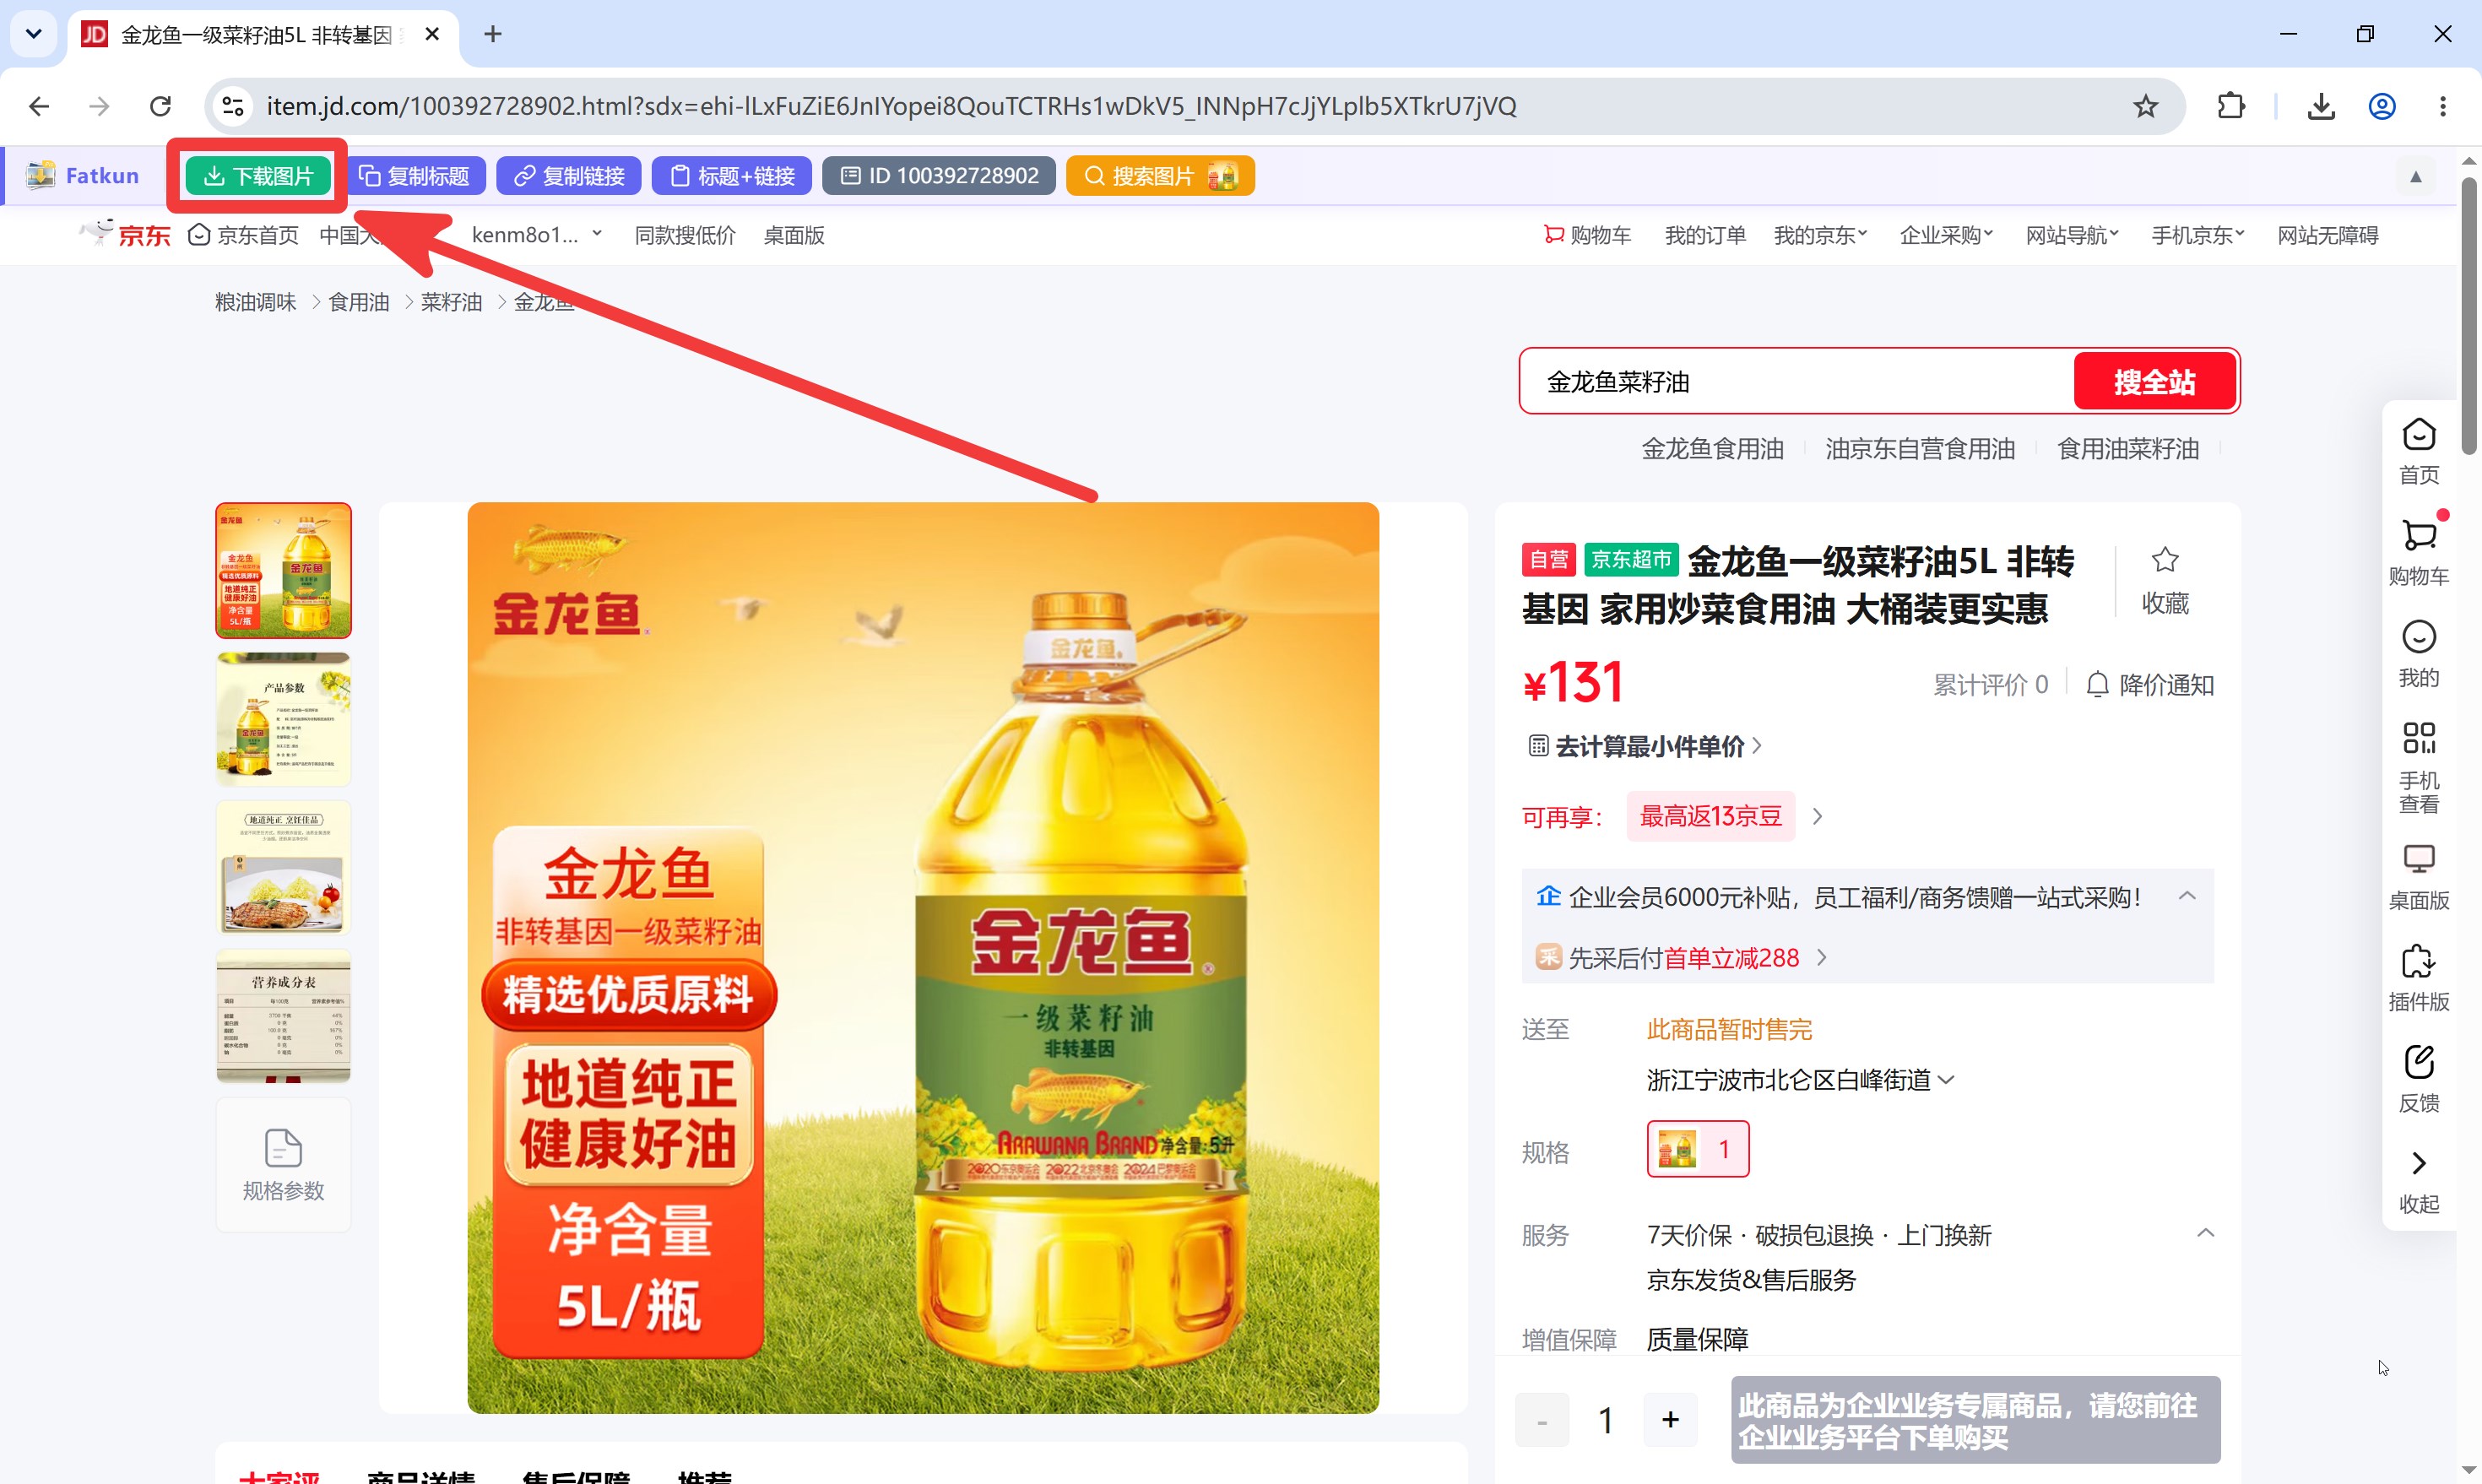This screenshot has height=1484, width=2482.
Task: Click the Fatkun download images button
Action: pos(258,176)
